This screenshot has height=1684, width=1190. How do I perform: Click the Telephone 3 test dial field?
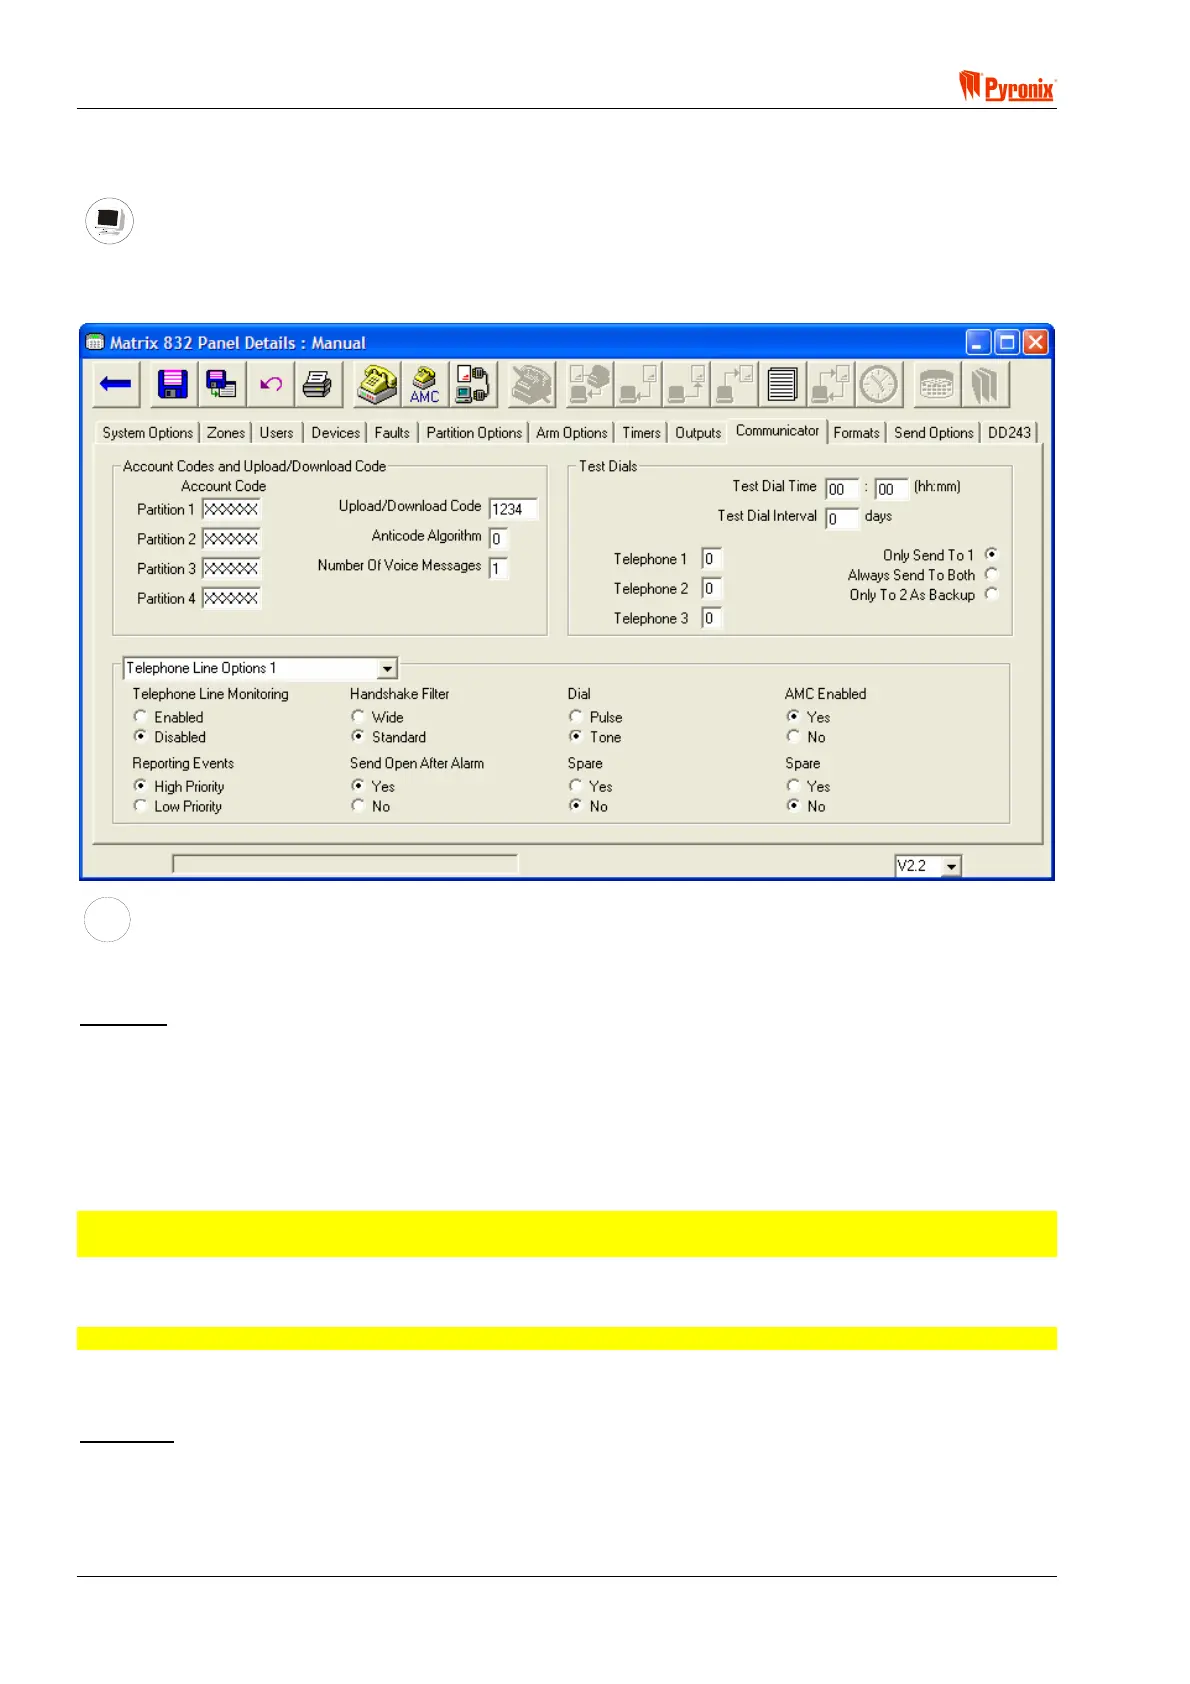(712, 618)
